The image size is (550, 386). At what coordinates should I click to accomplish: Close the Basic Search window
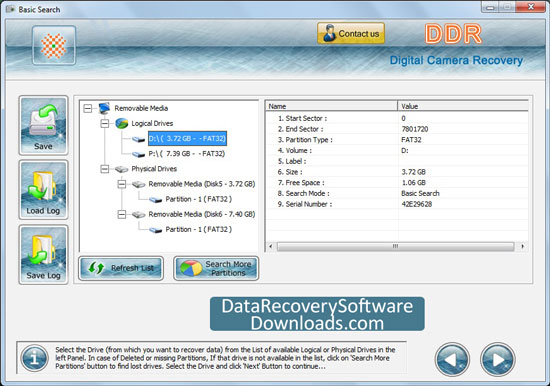[x=532, y=6]
